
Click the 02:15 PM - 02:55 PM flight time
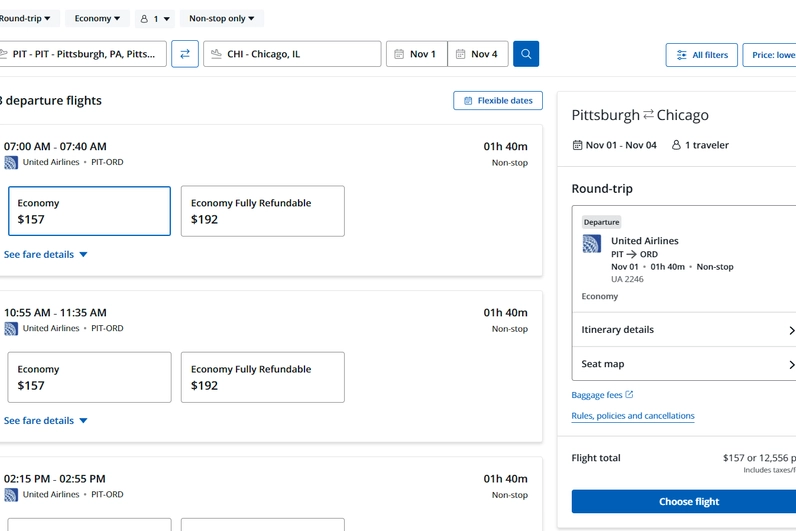click(x=55, y=479)
